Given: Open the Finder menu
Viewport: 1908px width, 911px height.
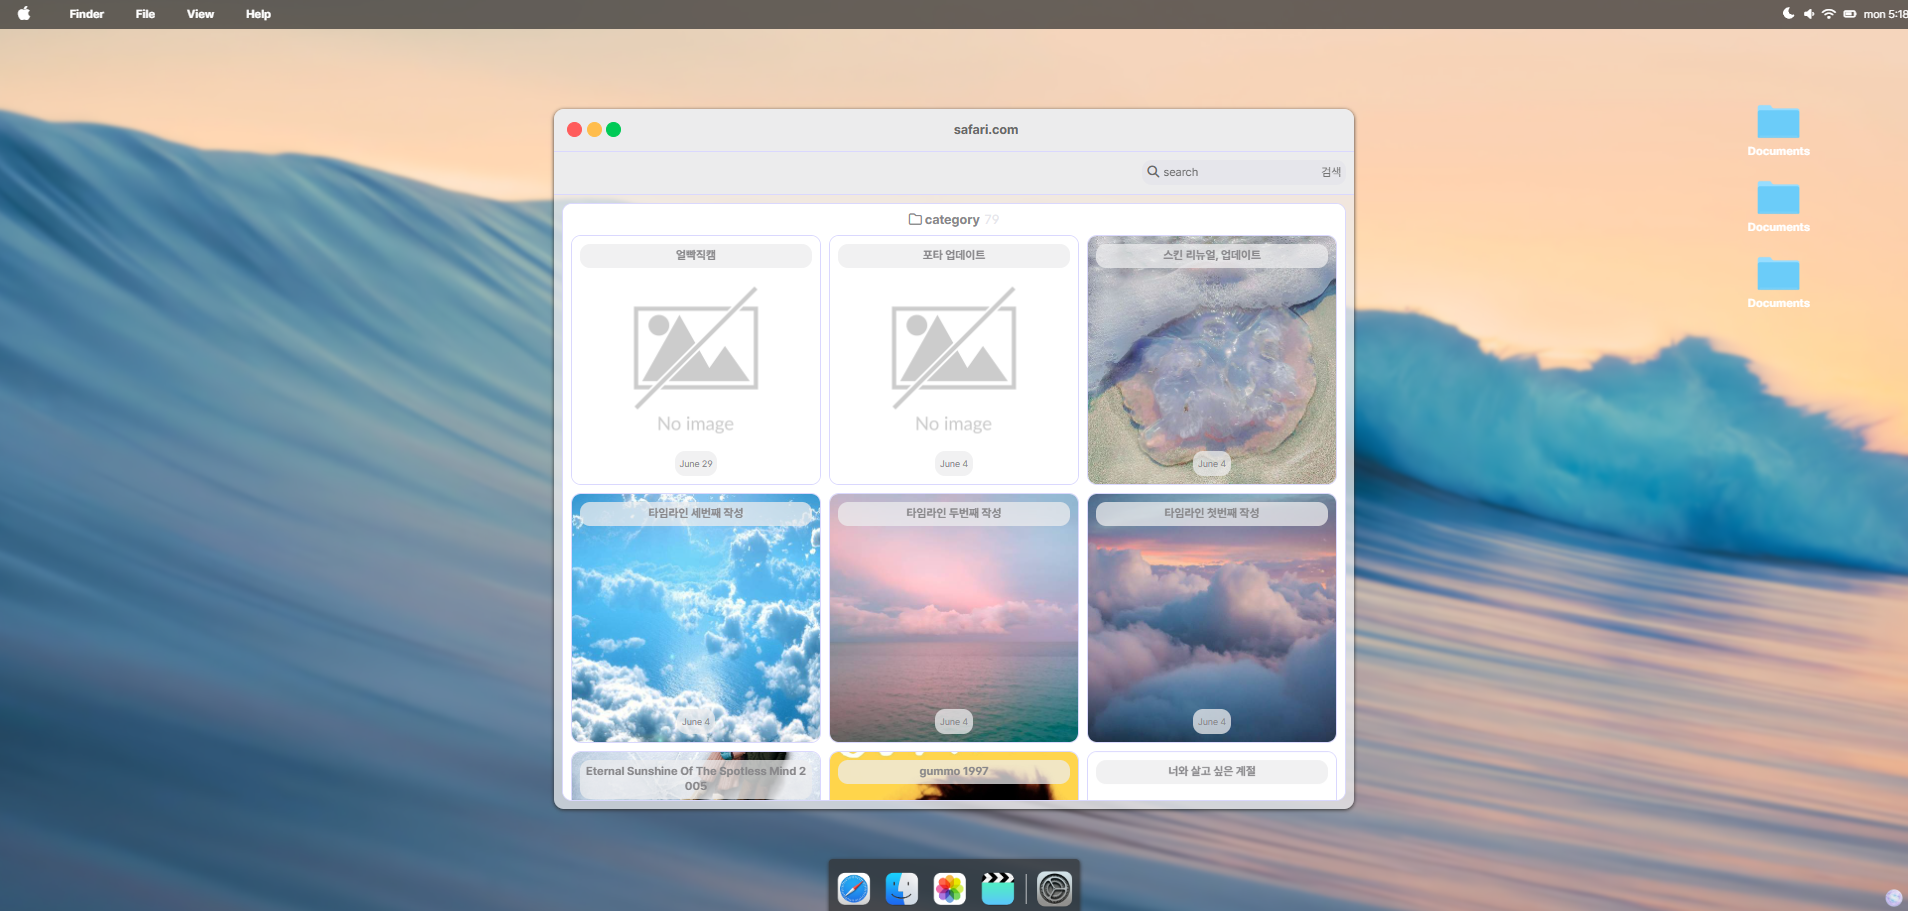Looking at the screenshot, I should tap(87, 14).
